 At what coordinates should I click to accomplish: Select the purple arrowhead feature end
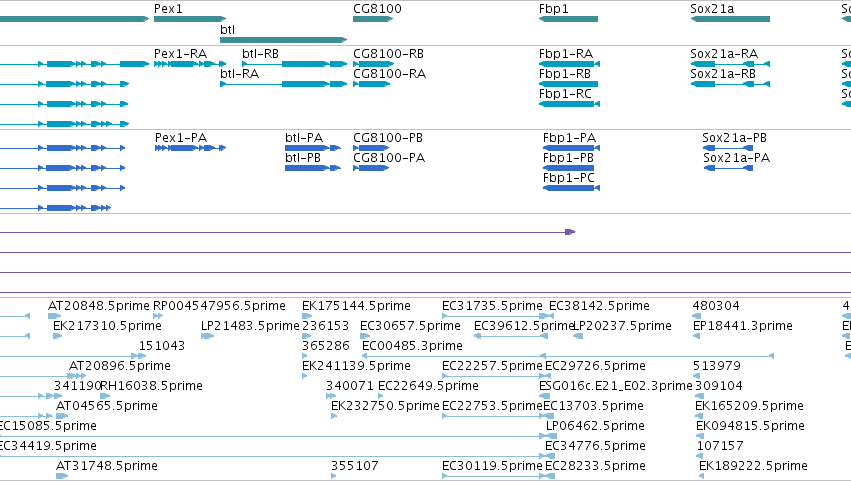[x=570, y=232]
